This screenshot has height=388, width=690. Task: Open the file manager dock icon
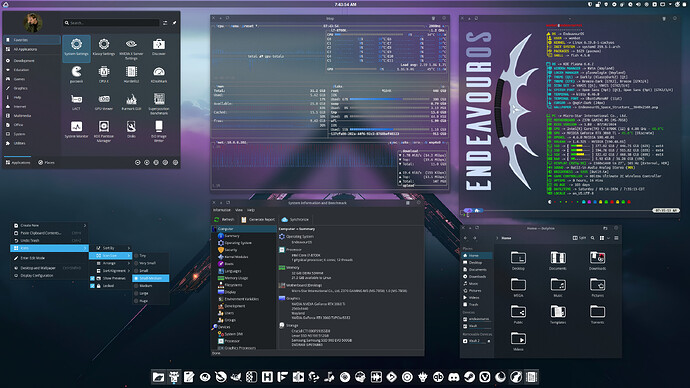[x=158, y=377]
